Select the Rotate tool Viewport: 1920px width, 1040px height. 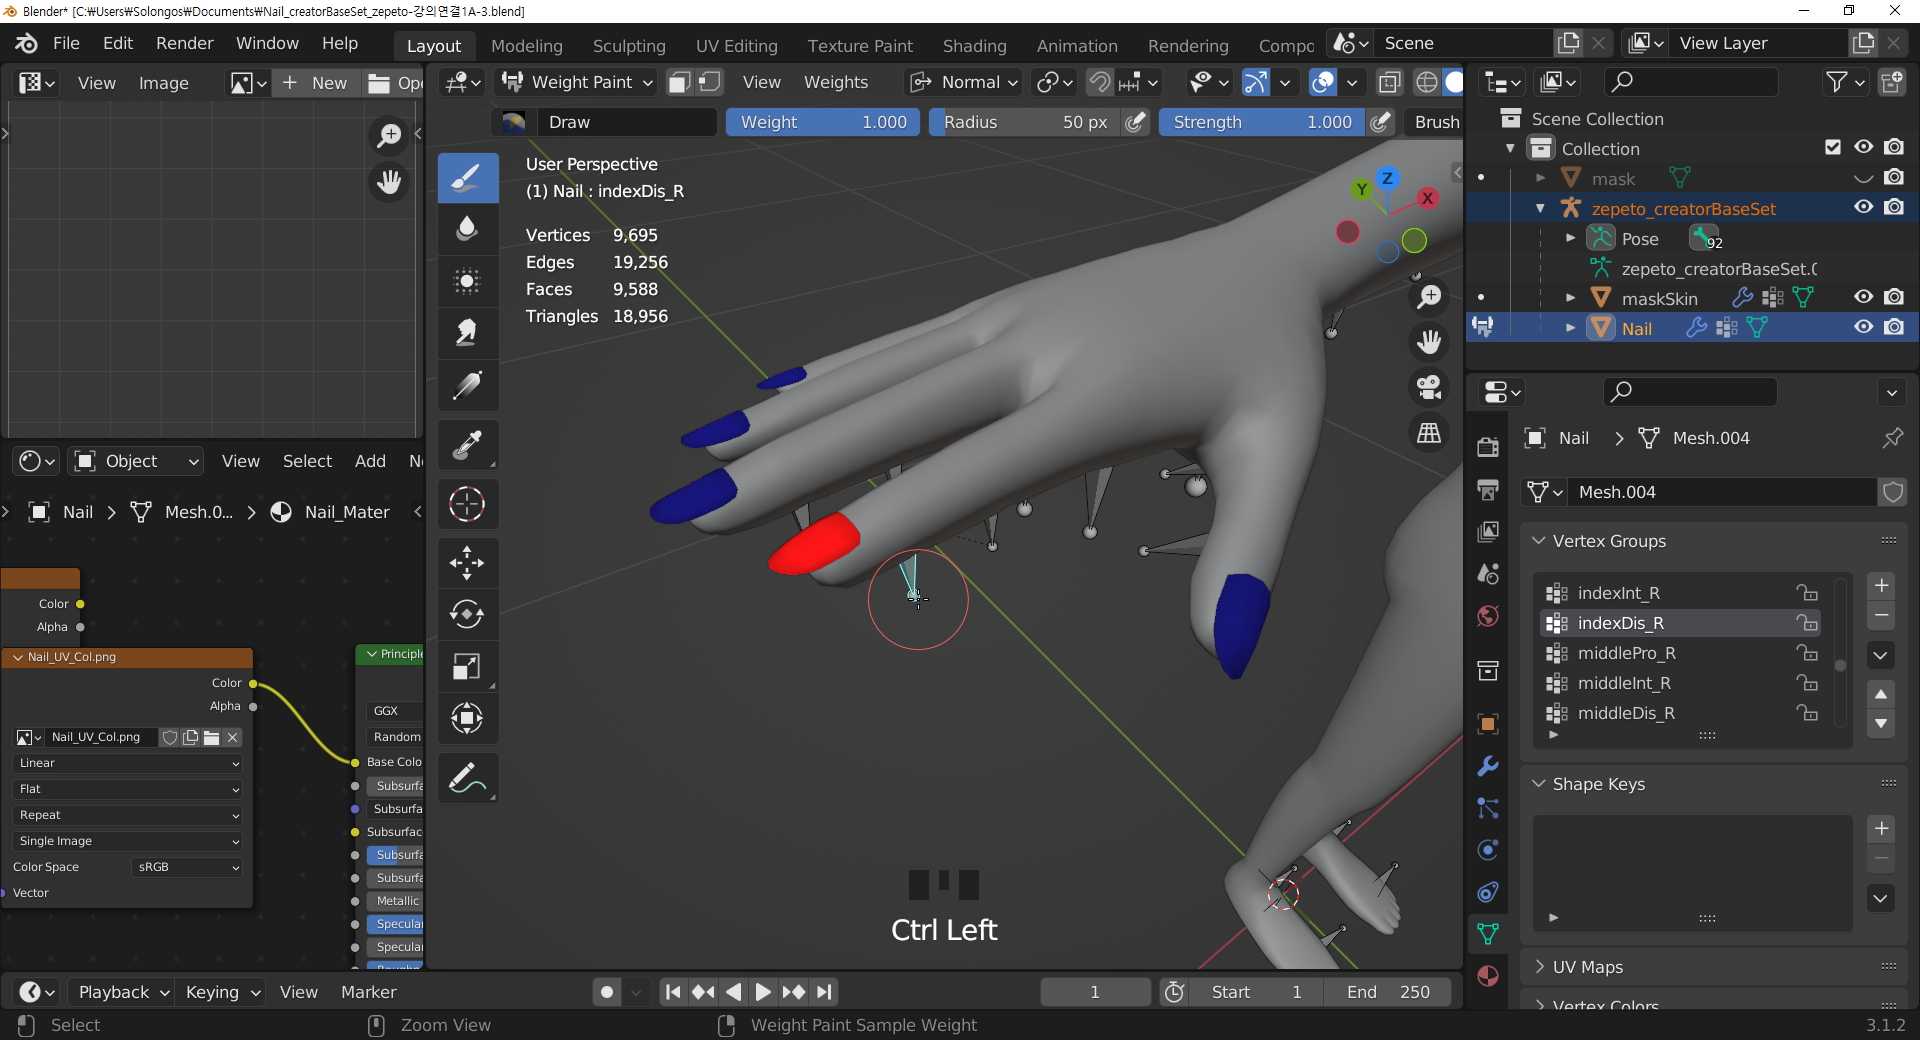click(x=467, y=614)
